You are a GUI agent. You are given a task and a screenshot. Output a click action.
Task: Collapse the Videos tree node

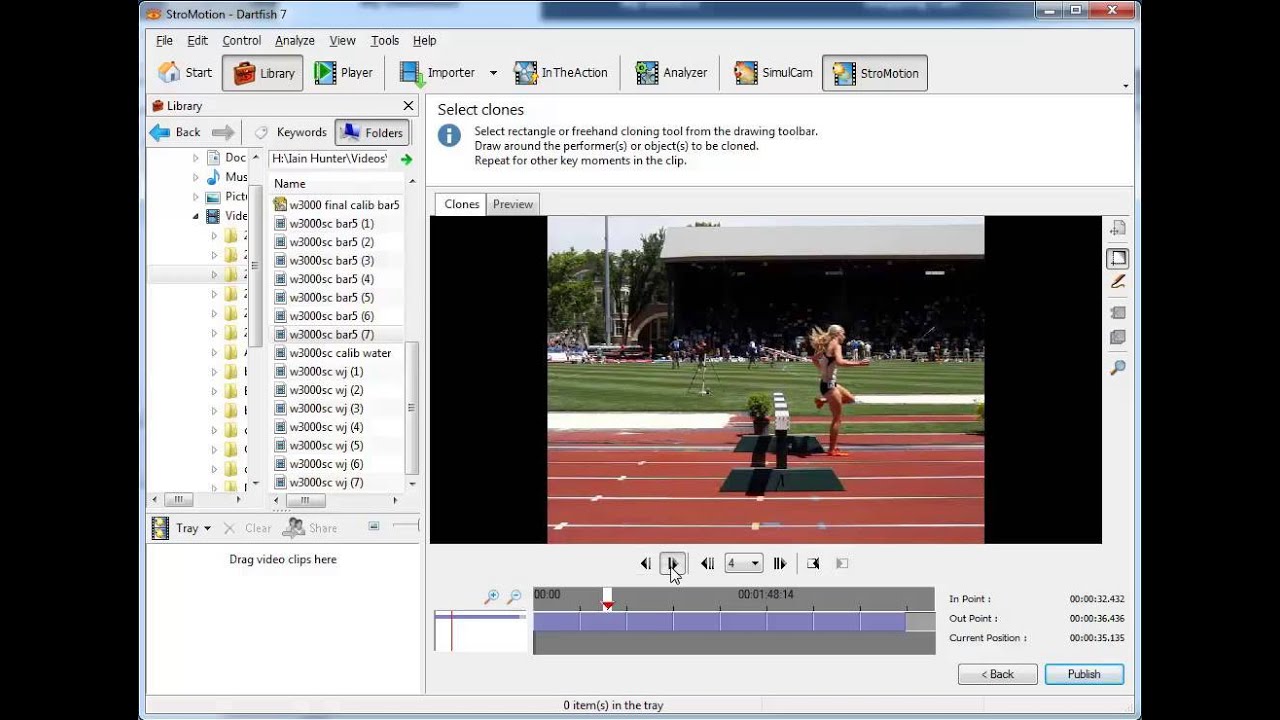(196, 216)
